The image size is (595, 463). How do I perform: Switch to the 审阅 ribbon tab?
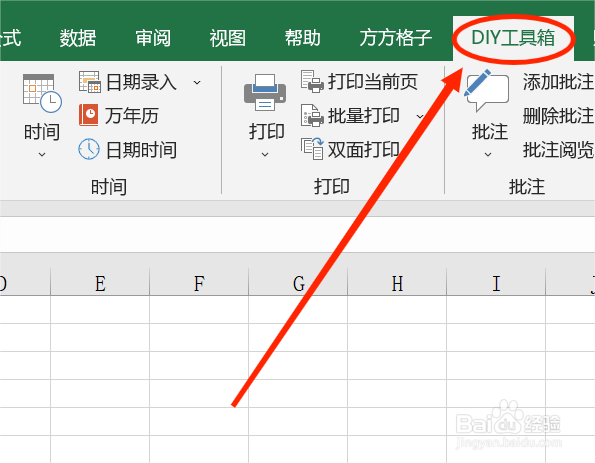tap(153, 38)
